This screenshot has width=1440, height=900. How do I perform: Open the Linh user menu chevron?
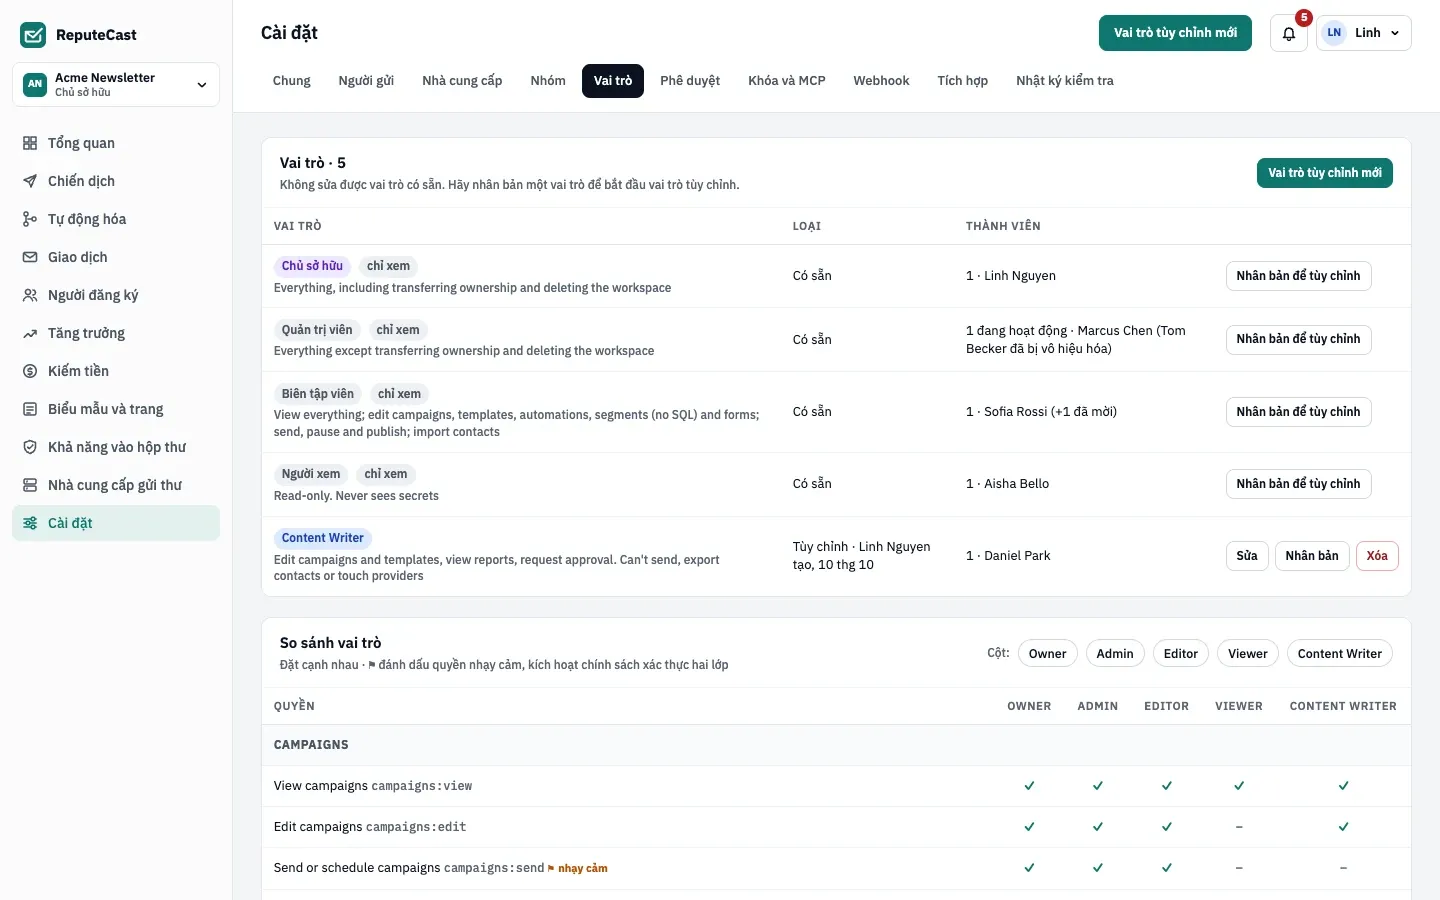pyautogui.click(x=1395, y=33)
